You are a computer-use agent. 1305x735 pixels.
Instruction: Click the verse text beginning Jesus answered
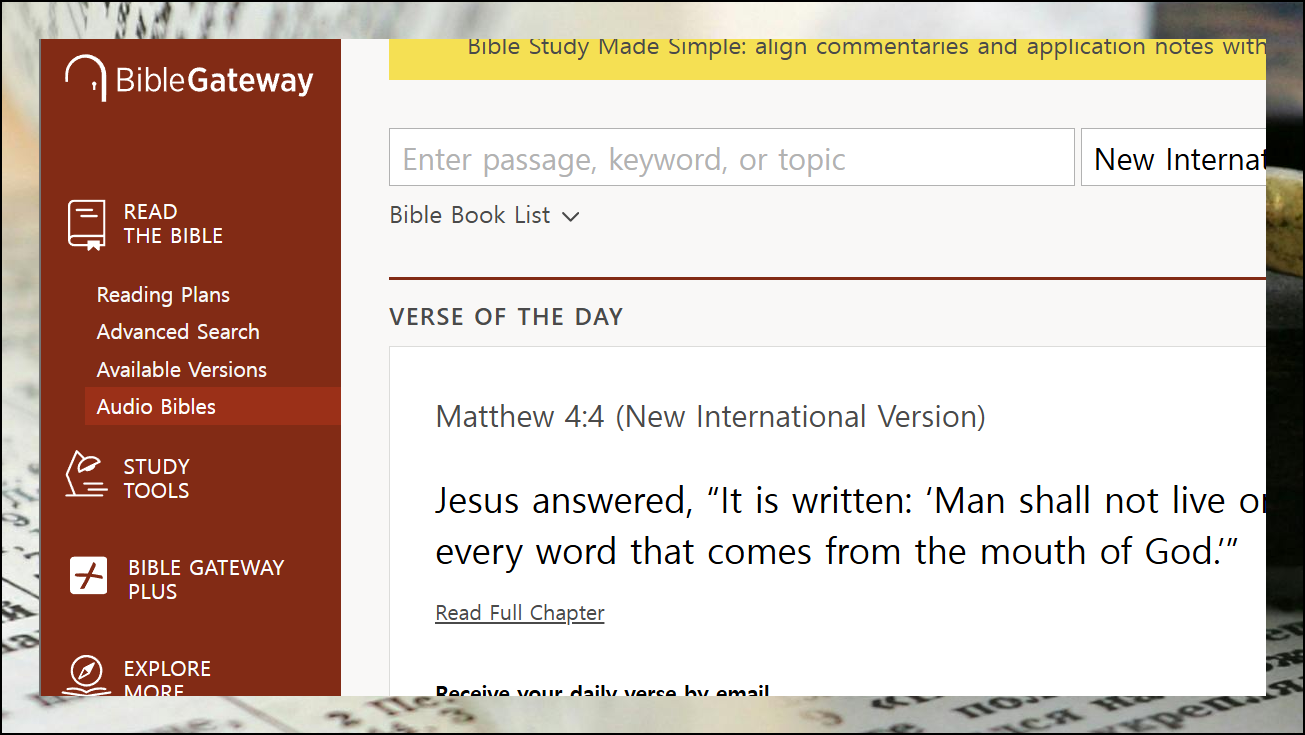pos(850,526)
